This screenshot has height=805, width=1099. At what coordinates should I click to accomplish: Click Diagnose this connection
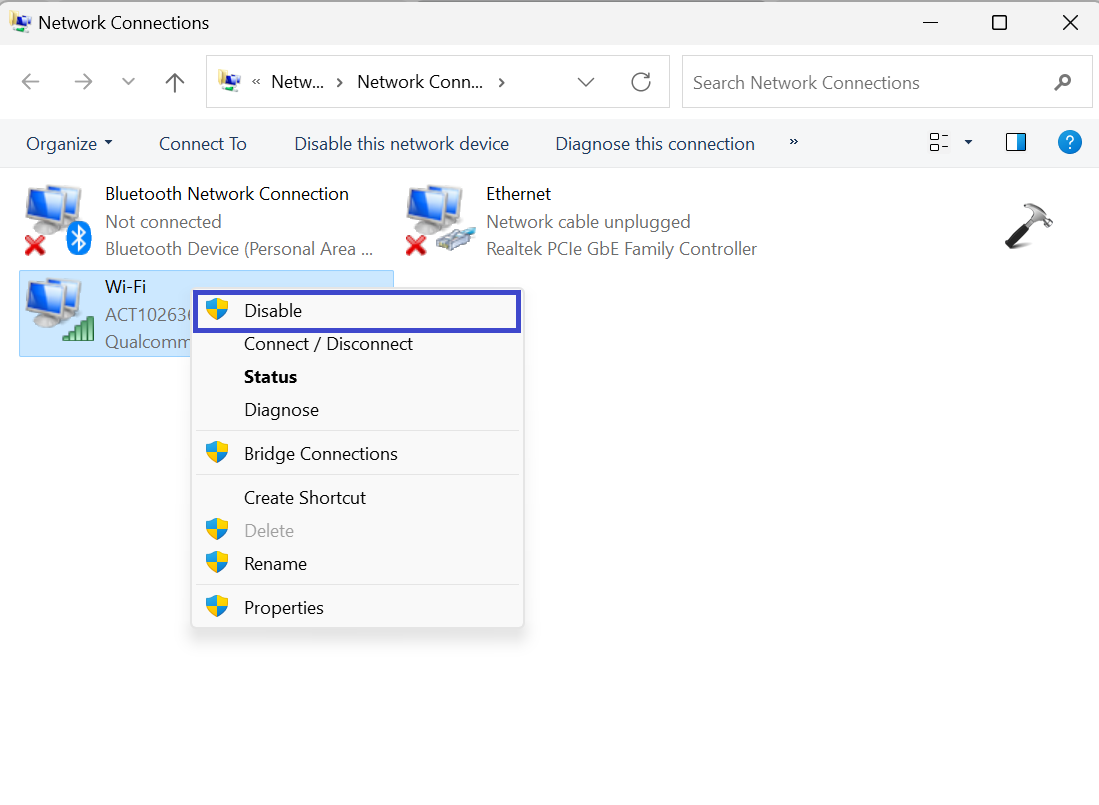pos(655,144)
